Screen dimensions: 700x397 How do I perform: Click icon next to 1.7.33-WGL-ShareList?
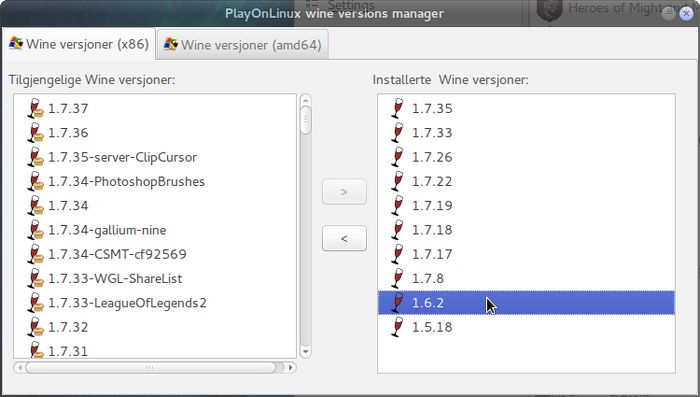click(x=36, y=278)
